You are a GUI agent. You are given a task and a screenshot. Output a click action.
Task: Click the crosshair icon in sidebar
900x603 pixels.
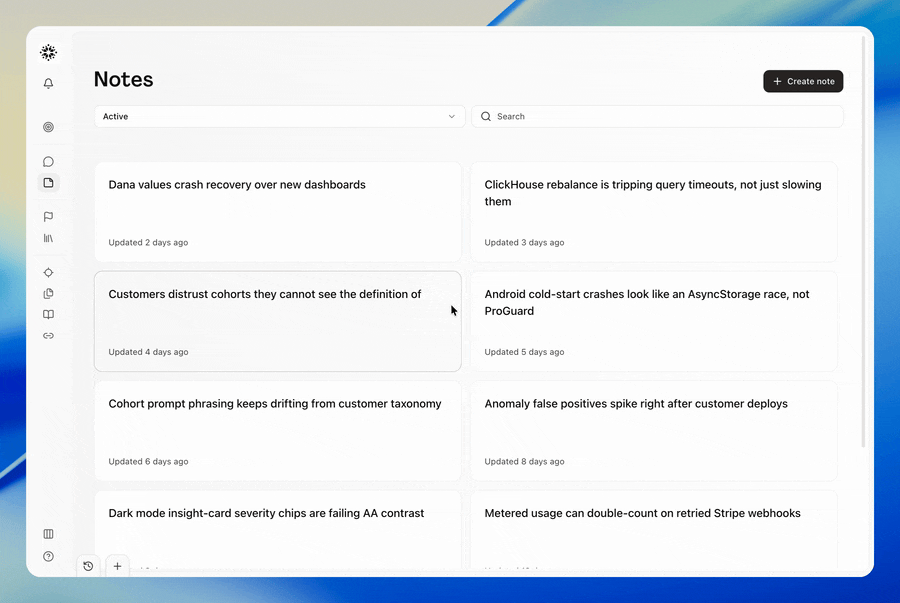[48, 273]
